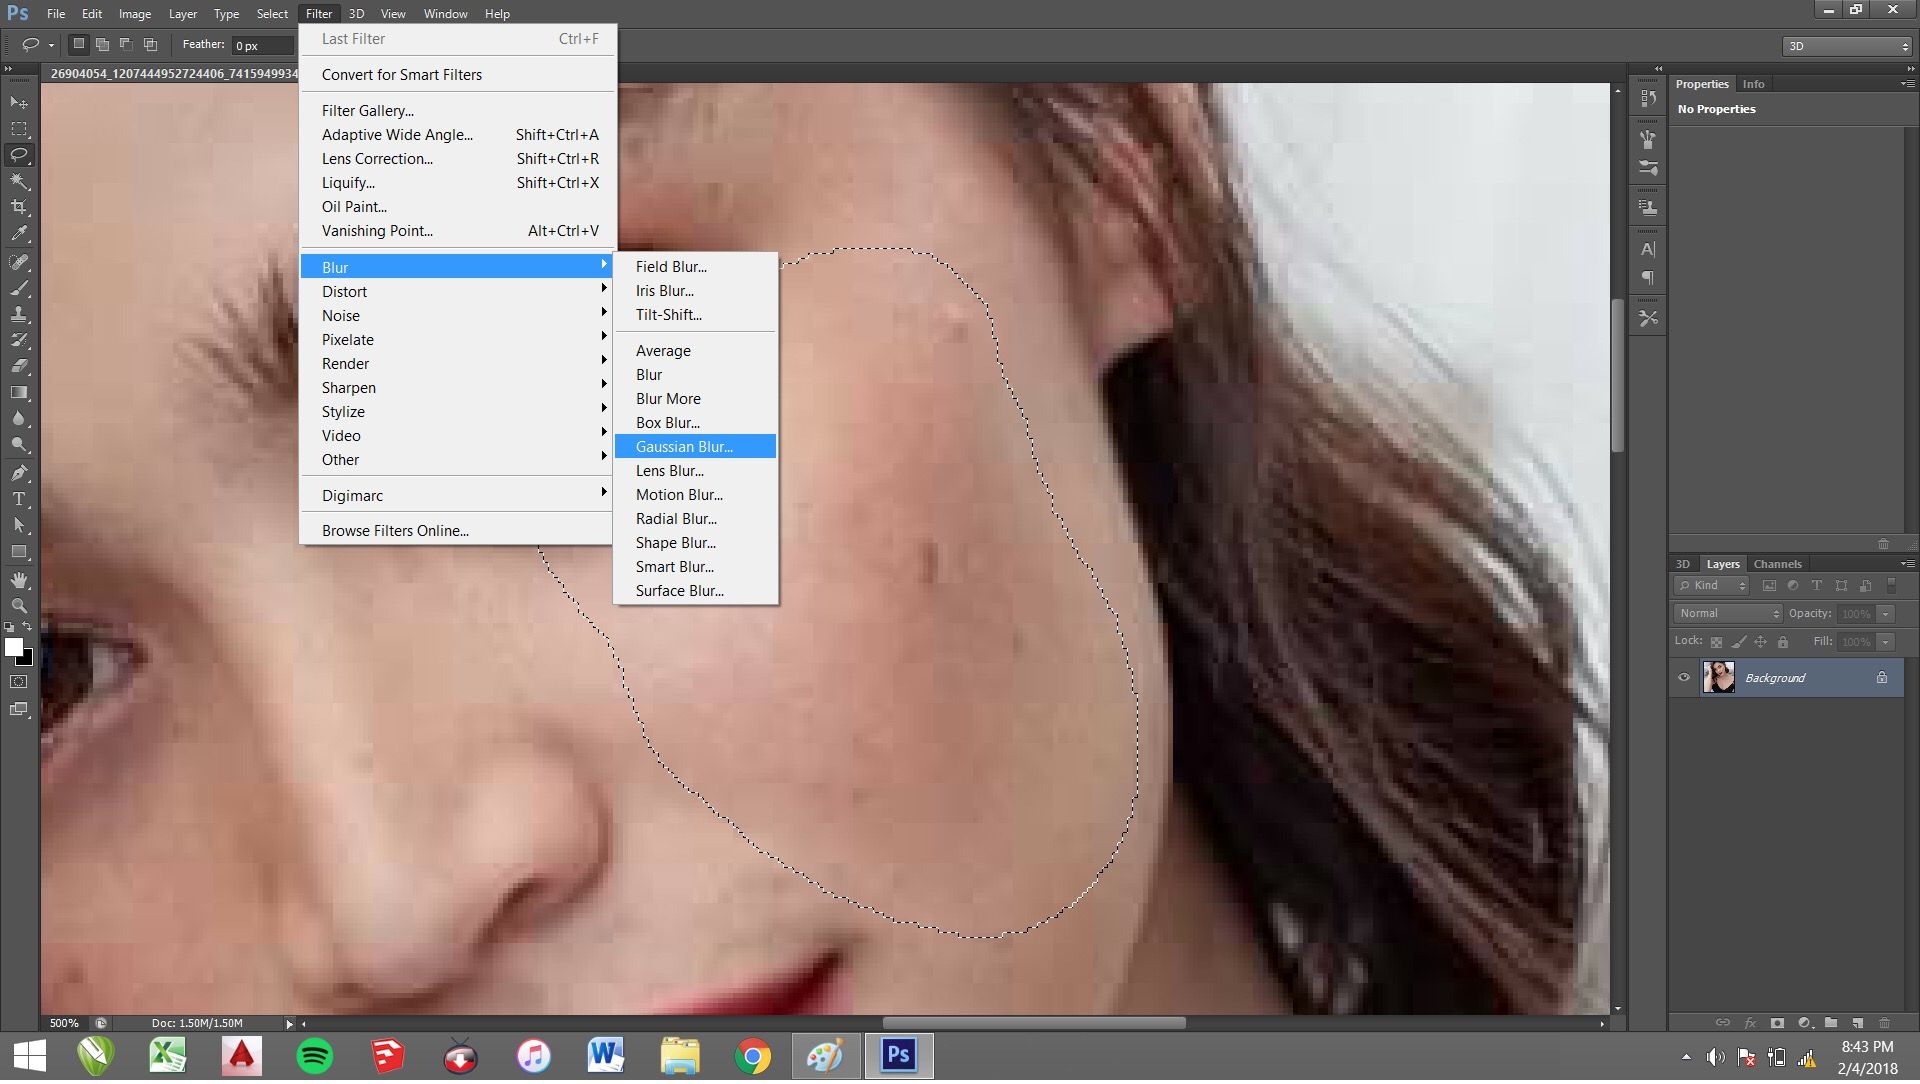Image resolution: width=1920 pixels, height=1084 pixels.
Task: Open the History panel icon
Action: 1648,98
